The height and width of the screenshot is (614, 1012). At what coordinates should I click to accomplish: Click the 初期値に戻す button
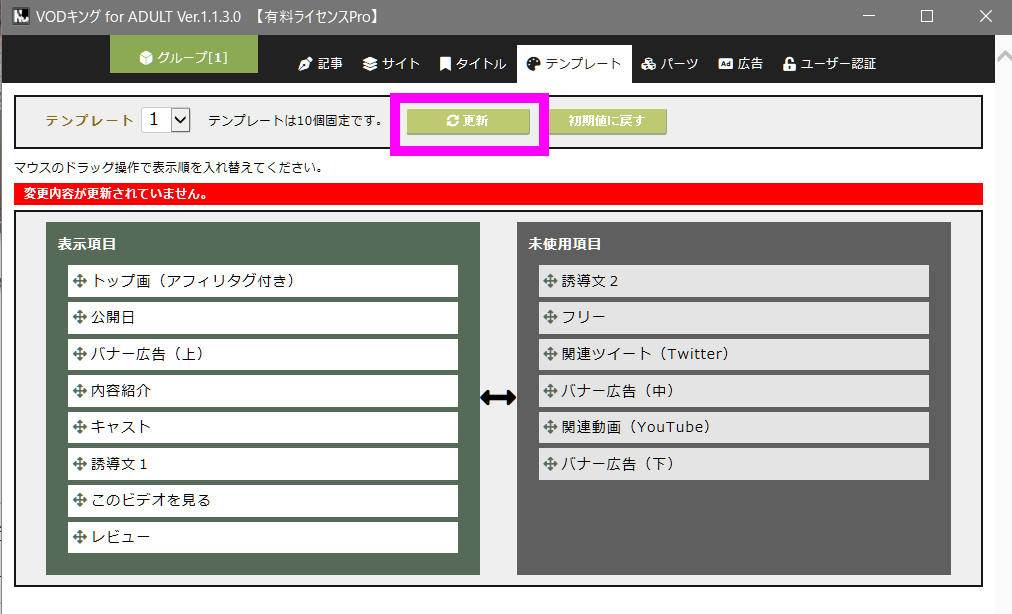point(607,121)
